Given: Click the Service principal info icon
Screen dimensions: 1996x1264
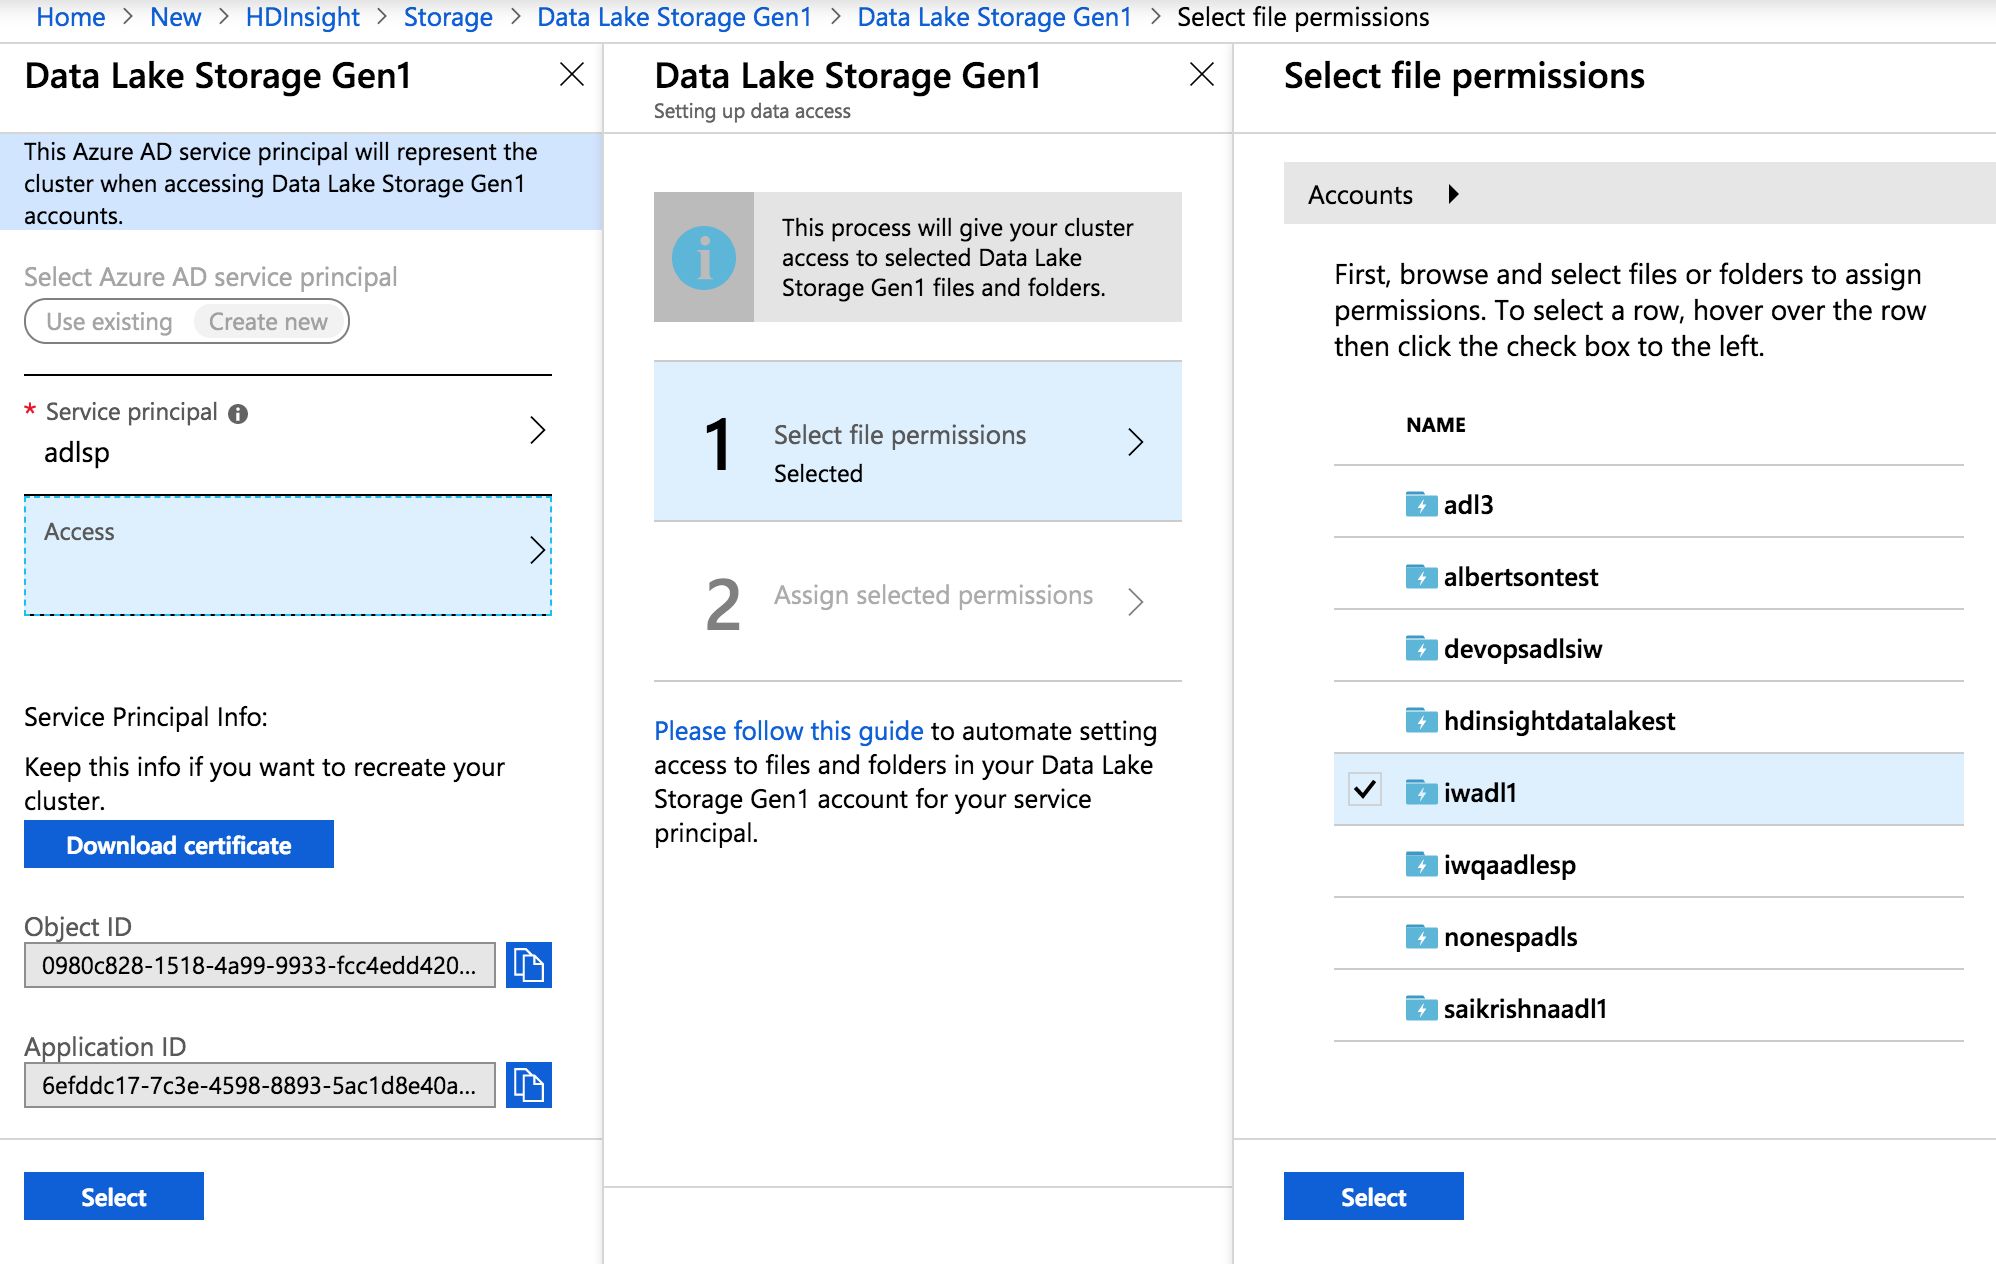Looking at the screenshot, I should [x=238, y=413].
